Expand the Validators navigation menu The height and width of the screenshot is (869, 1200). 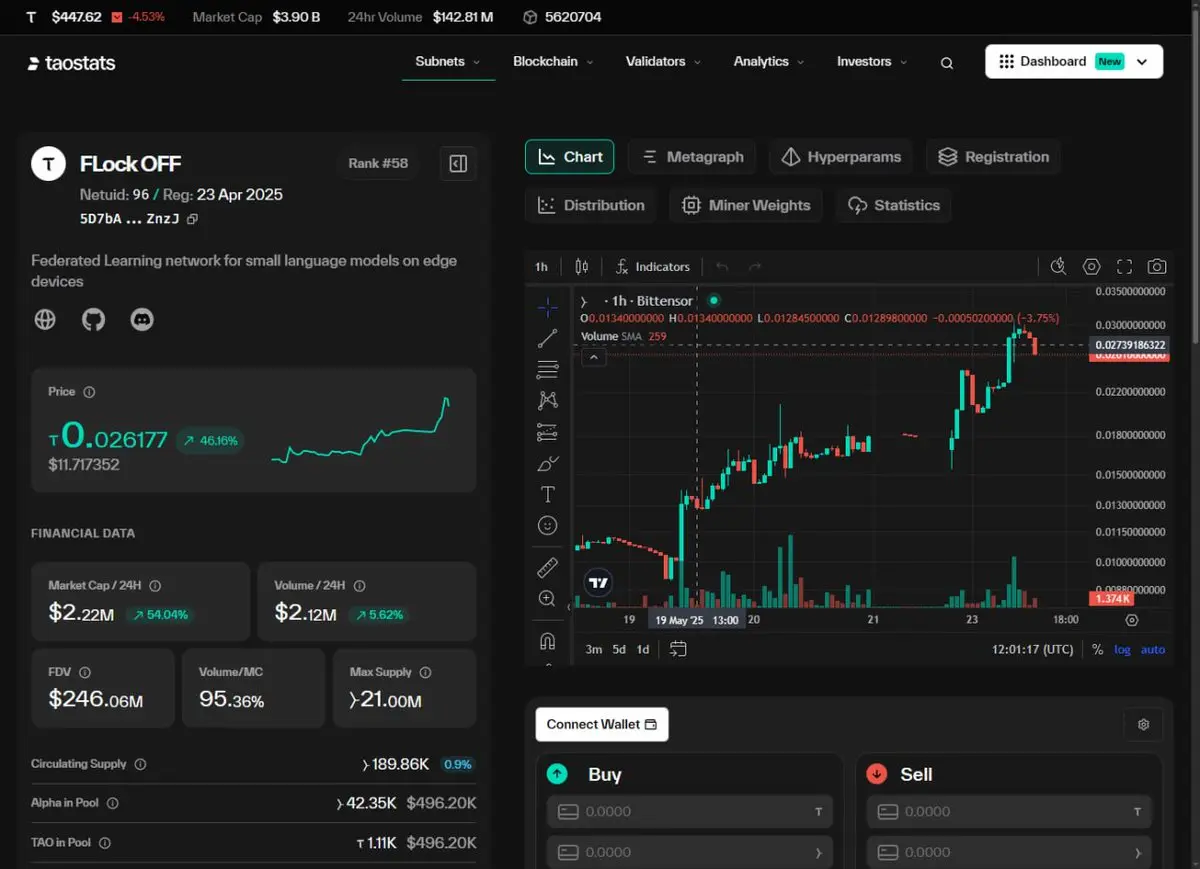coord(663,61)
